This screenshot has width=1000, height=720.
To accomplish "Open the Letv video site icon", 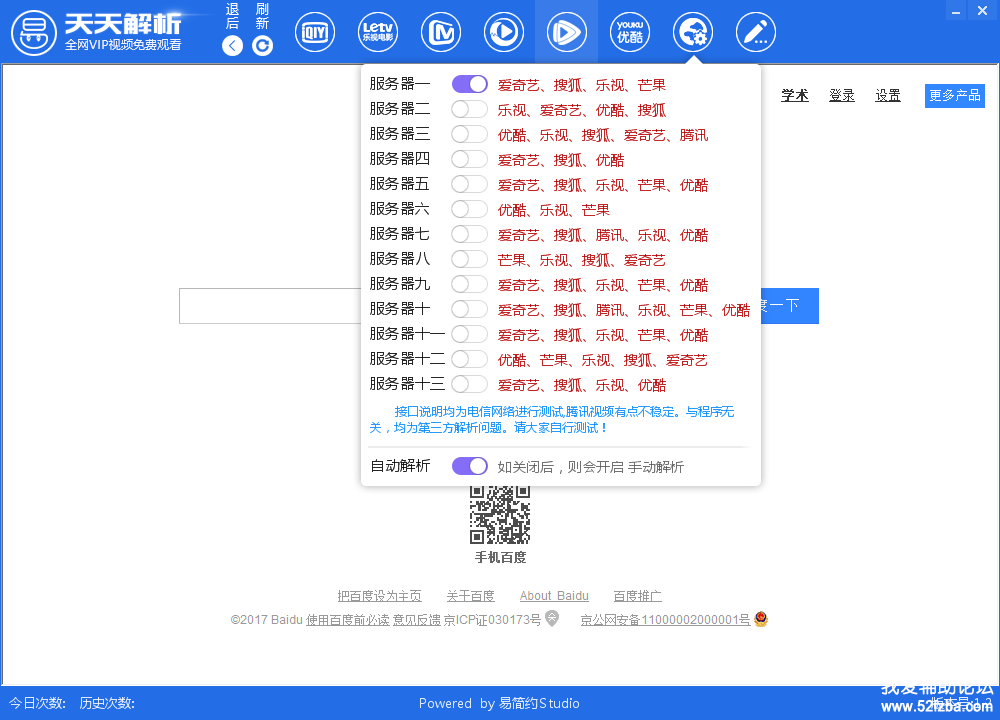I will pyautogui.click(x=378, y=32).
